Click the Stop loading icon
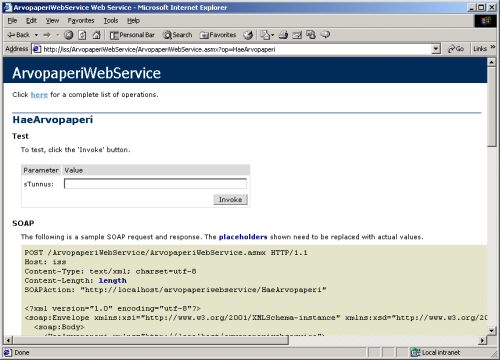 [x=69, y=35]
